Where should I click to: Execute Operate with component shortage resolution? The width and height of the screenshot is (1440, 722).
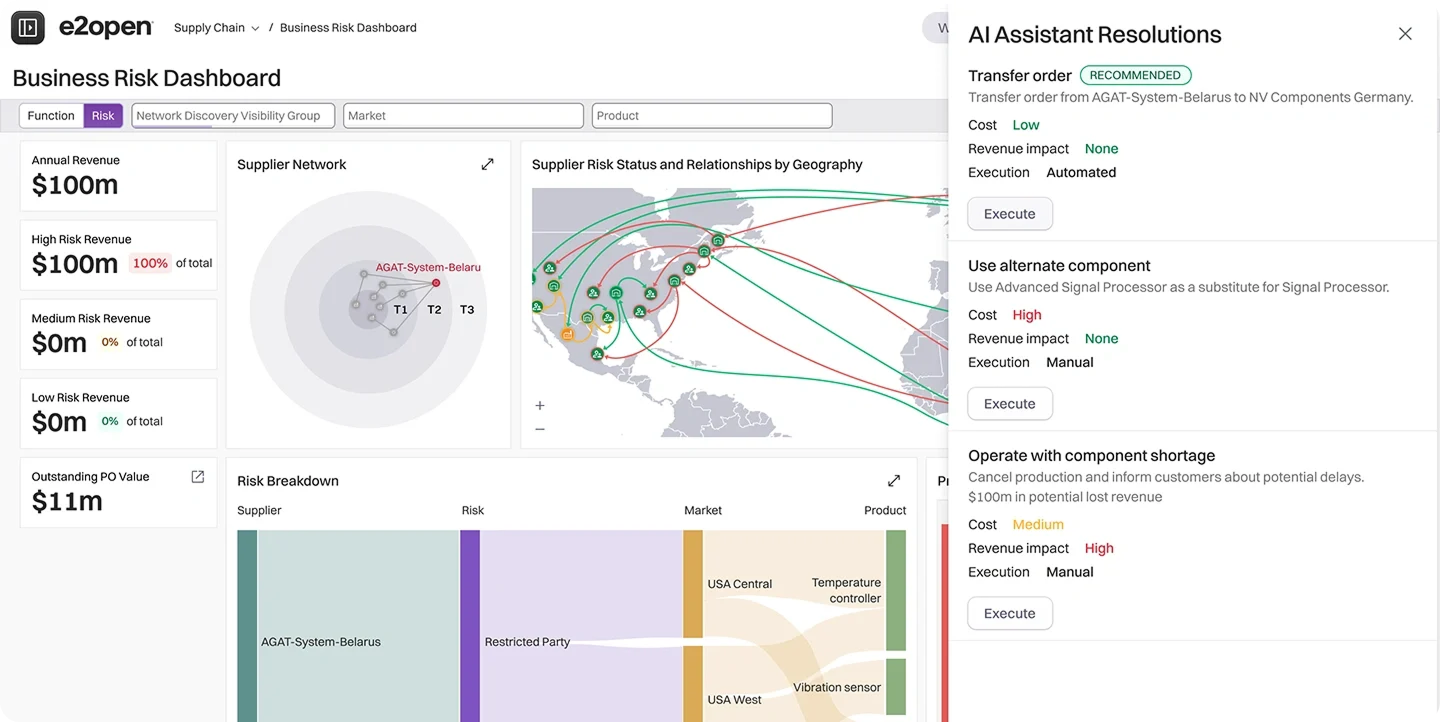[x=1009, y=614]
